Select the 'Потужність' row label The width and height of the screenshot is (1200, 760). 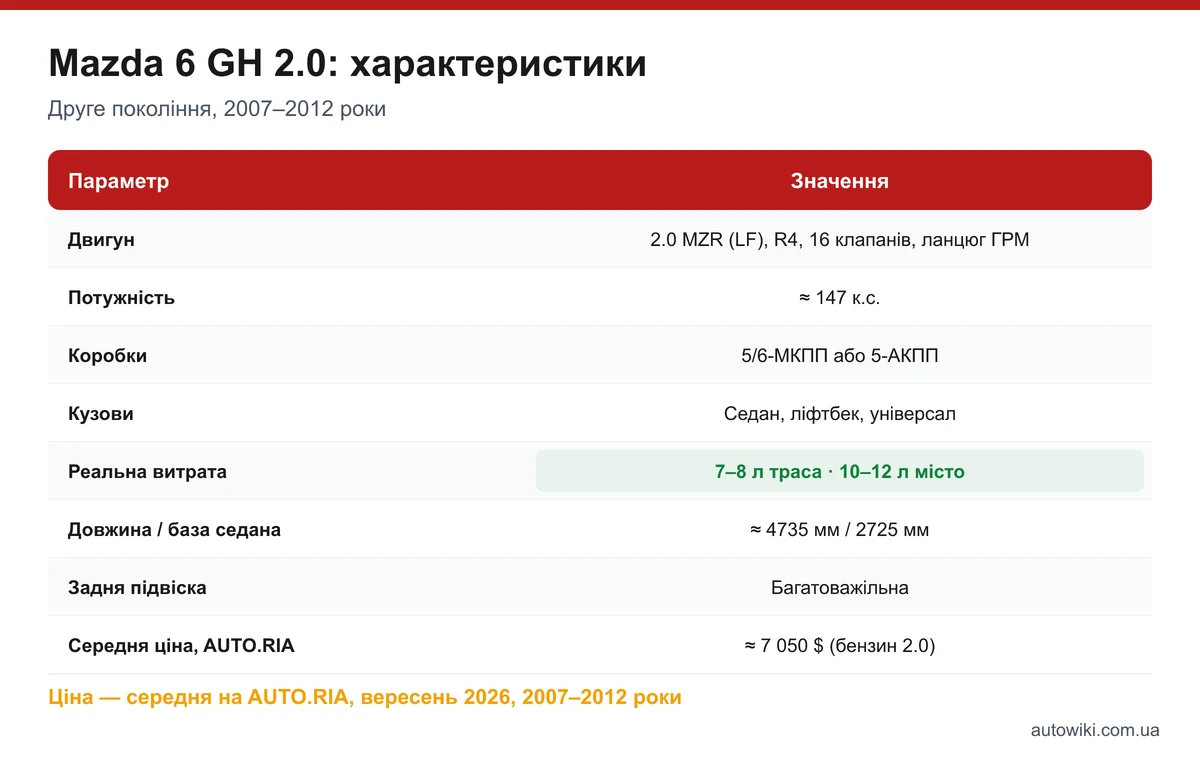[121, 298]
